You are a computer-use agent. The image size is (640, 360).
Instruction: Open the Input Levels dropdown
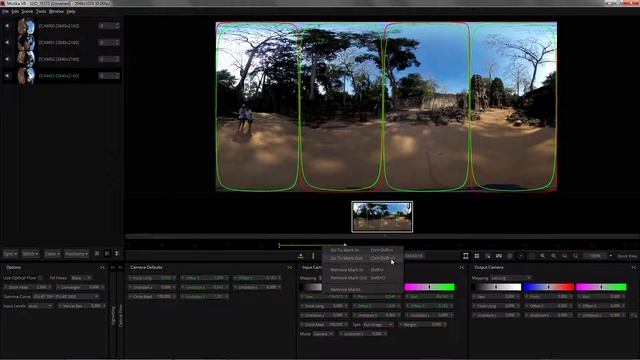tap(40, 306)
